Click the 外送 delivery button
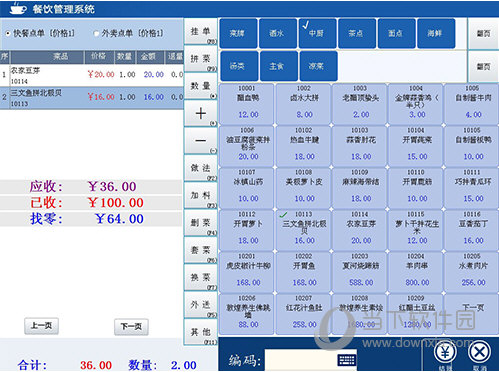Viewport: 499px width, 372px height. 201,305
